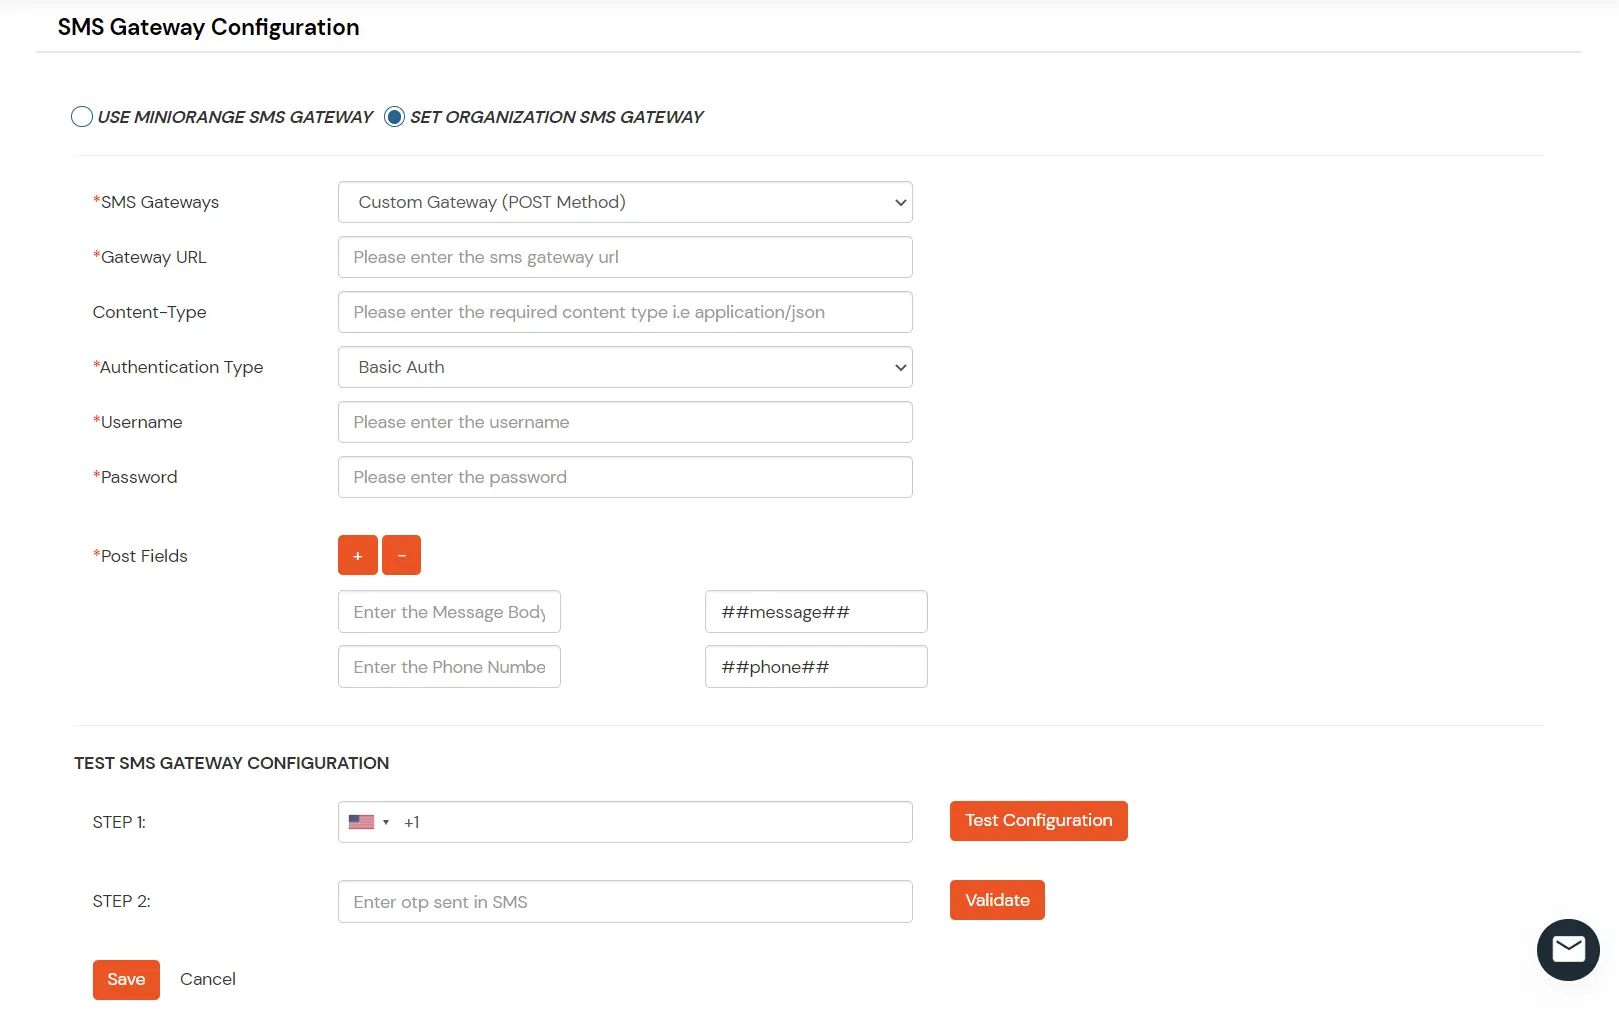Click the Message Body key field

tap(448, 611)
